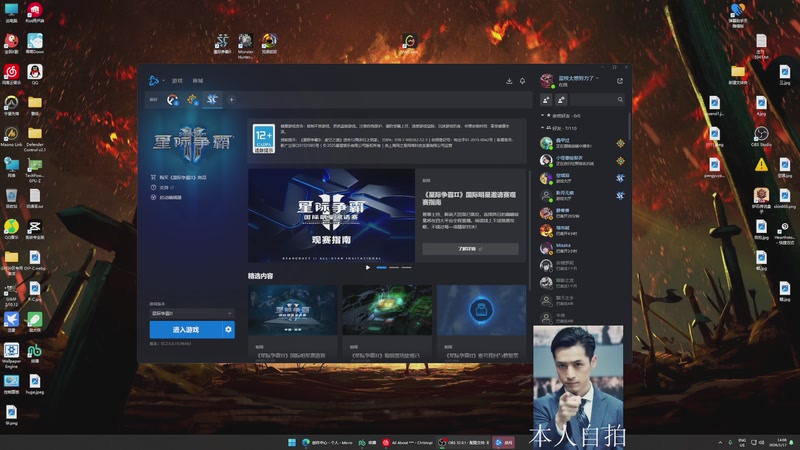Open the 游戏 (Games) menu
Screen dimensions: 800x450
coord(177,81)
